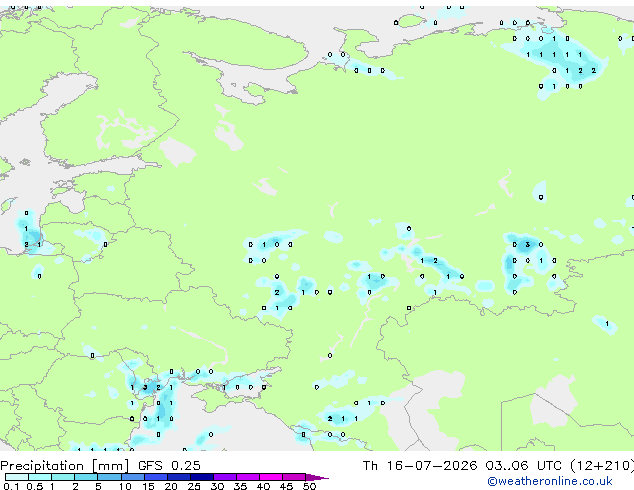Pick the 10–15 mm legend color swatch
The image size is (634, 490).
coord(132,477)
